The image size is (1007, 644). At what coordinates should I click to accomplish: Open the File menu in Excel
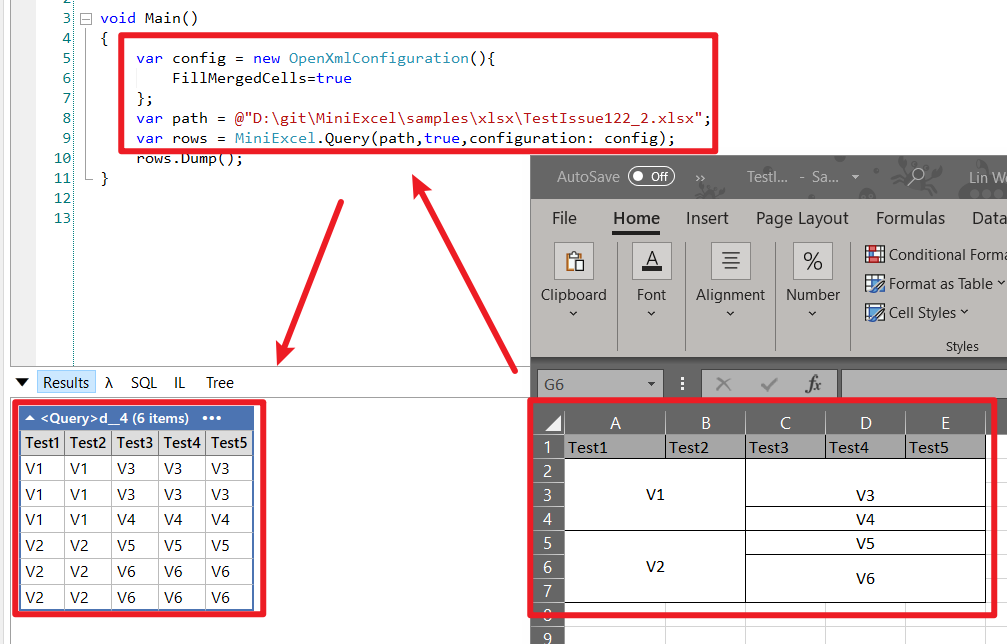[x=564, y=218]
